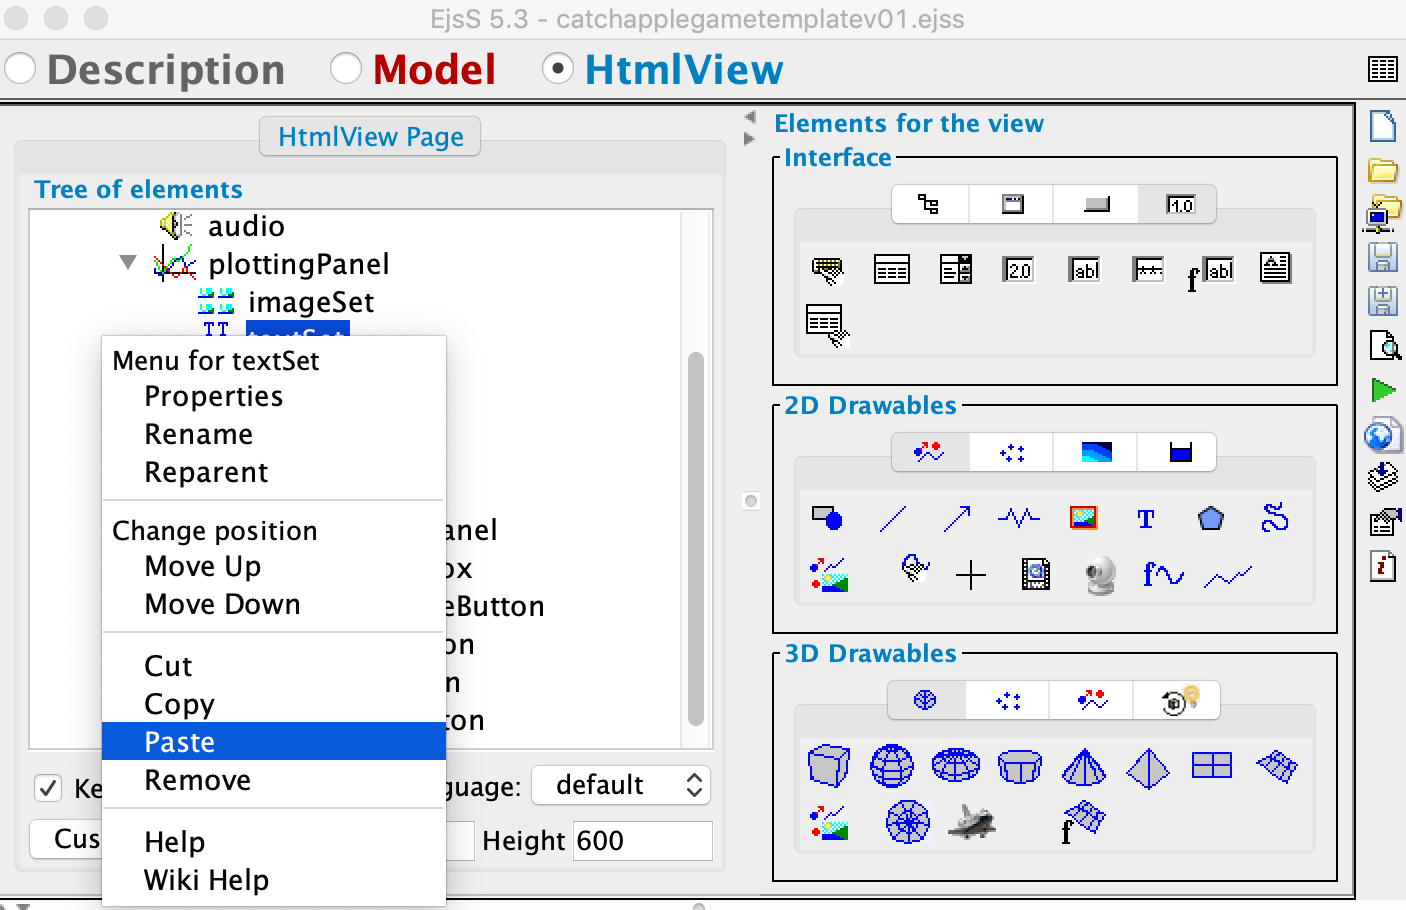Pick the 3D flat plane grid icon
The image size is (1406, 910).
tap(1212, 765)
